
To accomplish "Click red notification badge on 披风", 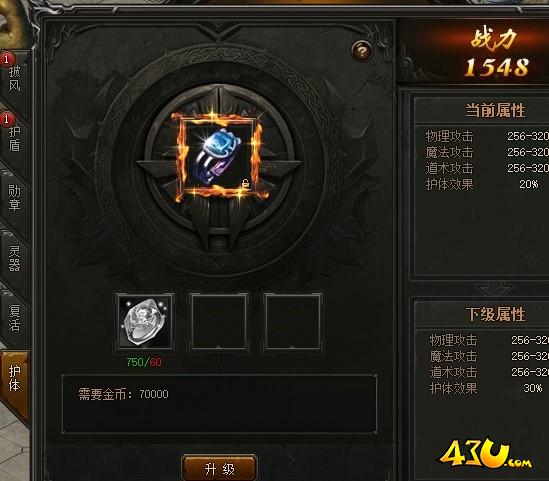I will [7, 59].
